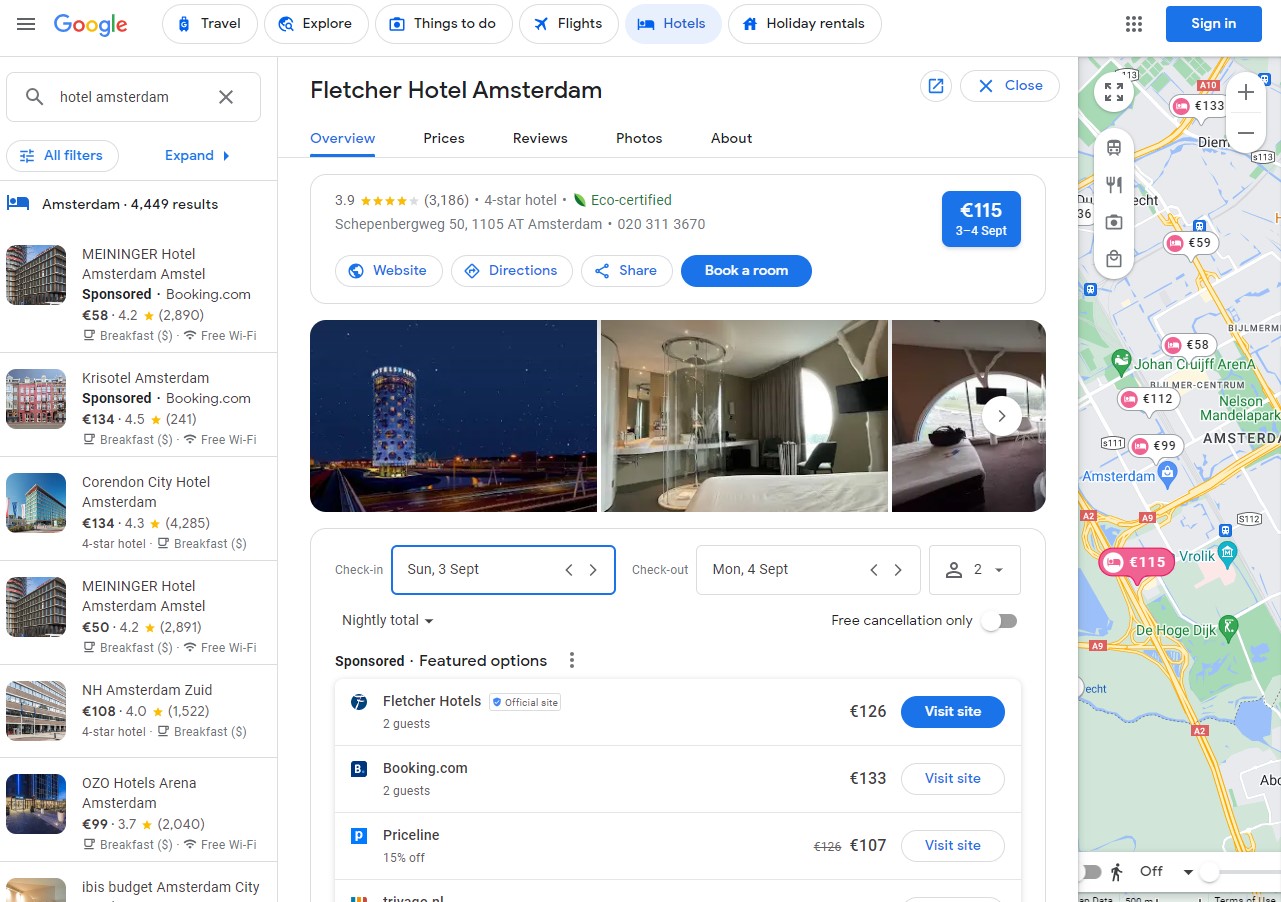
Task: Switch to the Prices tab
Action: [444, 138]
